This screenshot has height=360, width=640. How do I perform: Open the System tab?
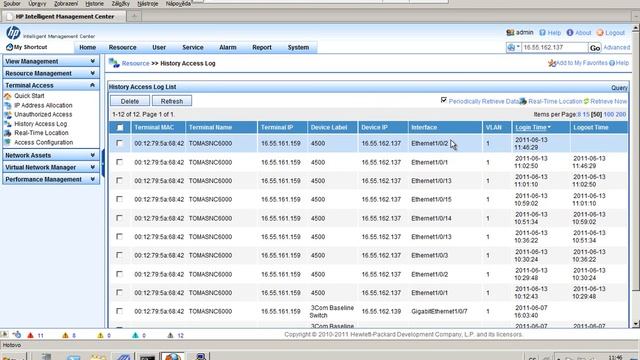298,47
